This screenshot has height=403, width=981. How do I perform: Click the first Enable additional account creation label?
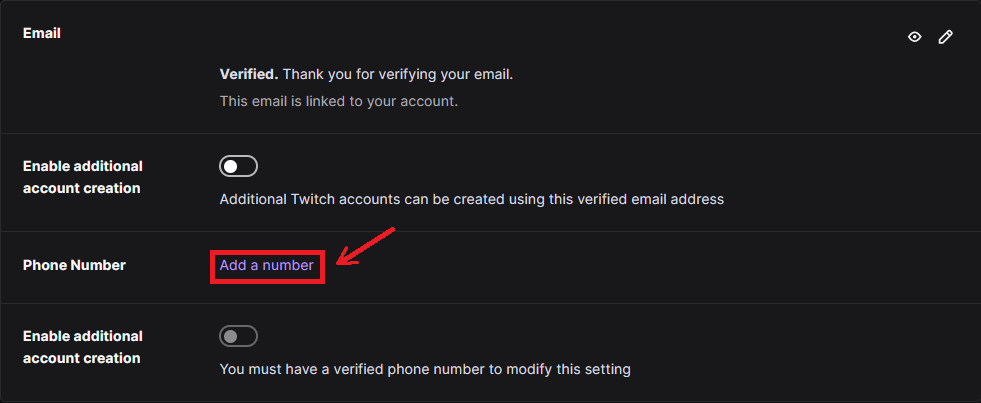coord(83,177)
